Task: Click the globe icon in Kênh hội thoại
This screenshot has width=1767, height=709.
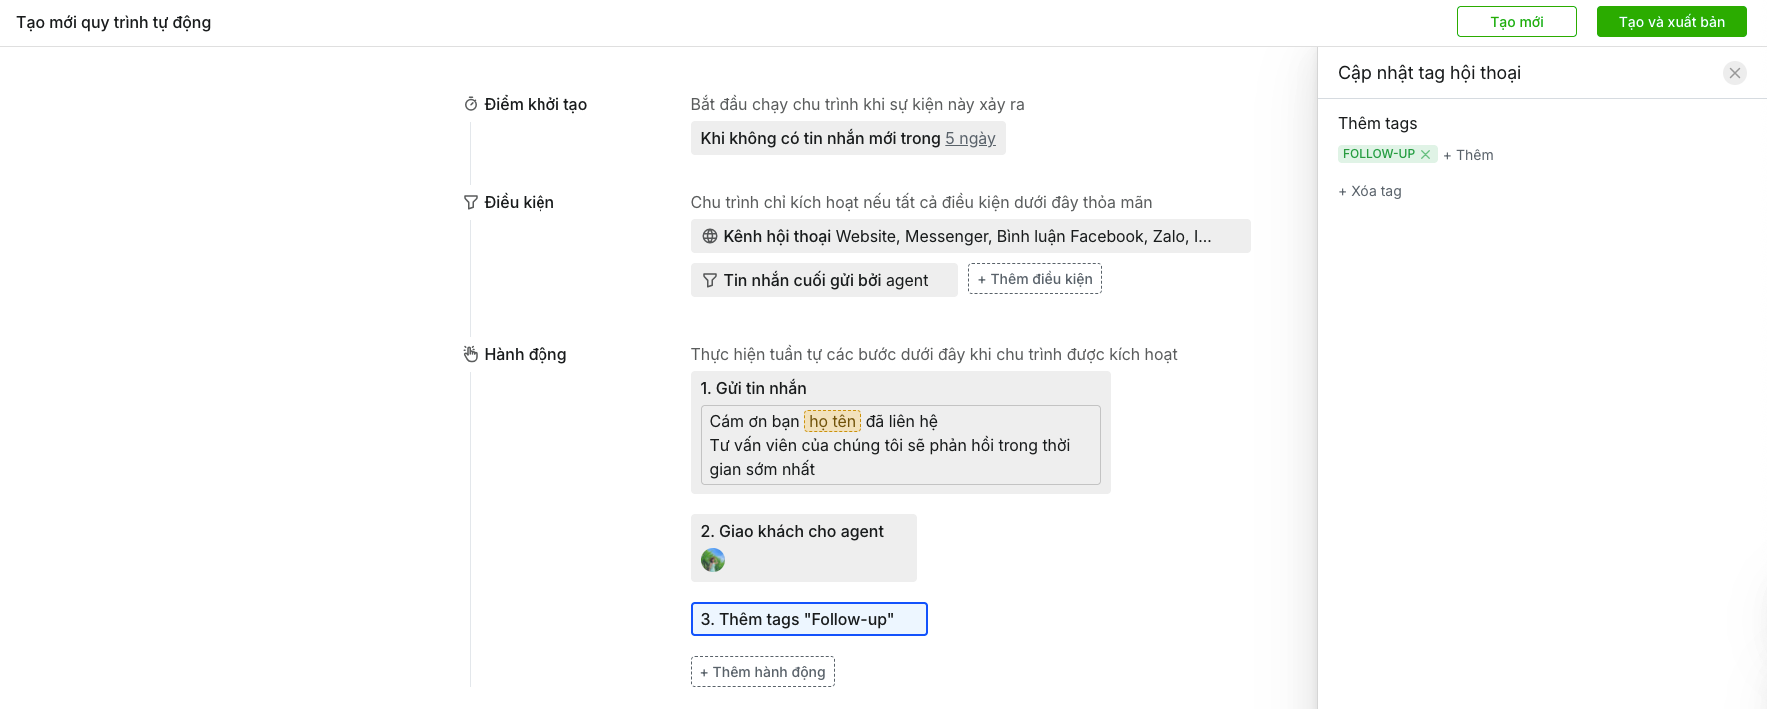Action: coord(709,236)
